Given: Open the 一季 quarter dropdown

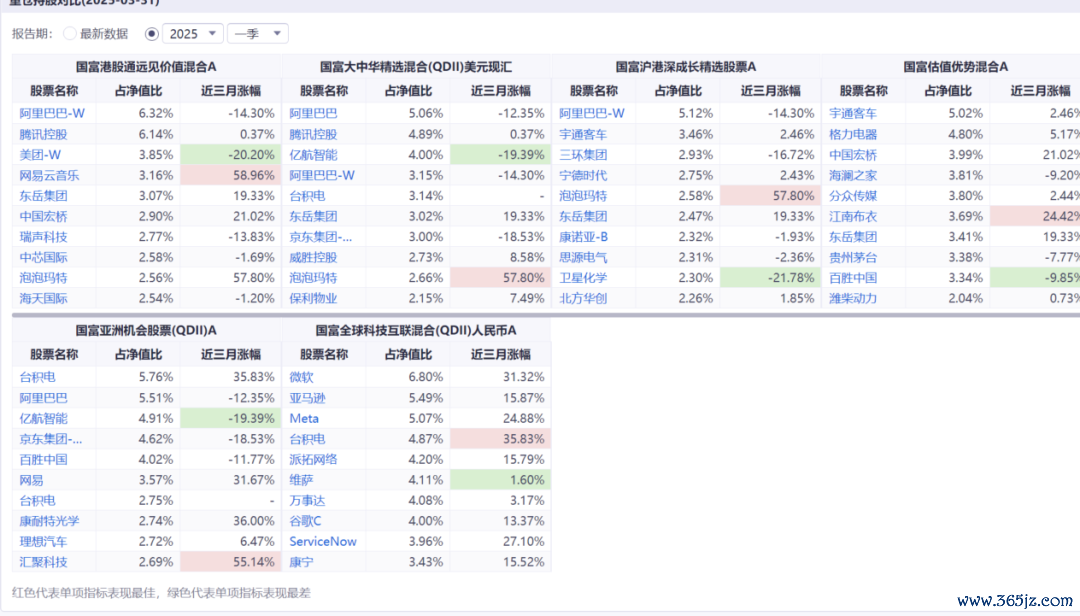Looking at the screenshot, I should click(x=258, y=34).
